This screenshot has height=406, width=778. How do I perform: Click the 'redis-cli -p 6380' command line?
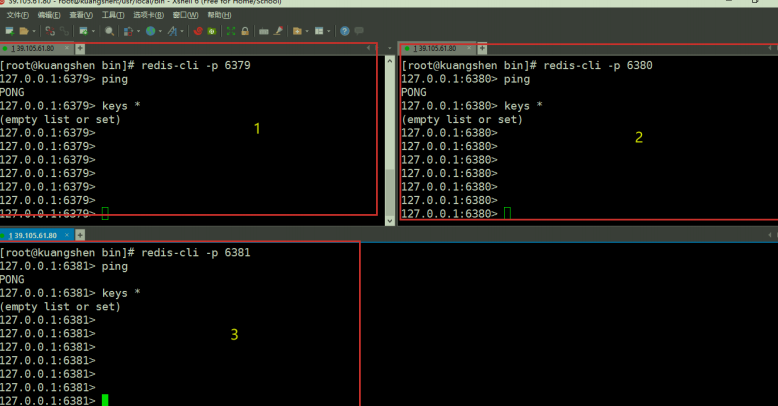[527, 66]
